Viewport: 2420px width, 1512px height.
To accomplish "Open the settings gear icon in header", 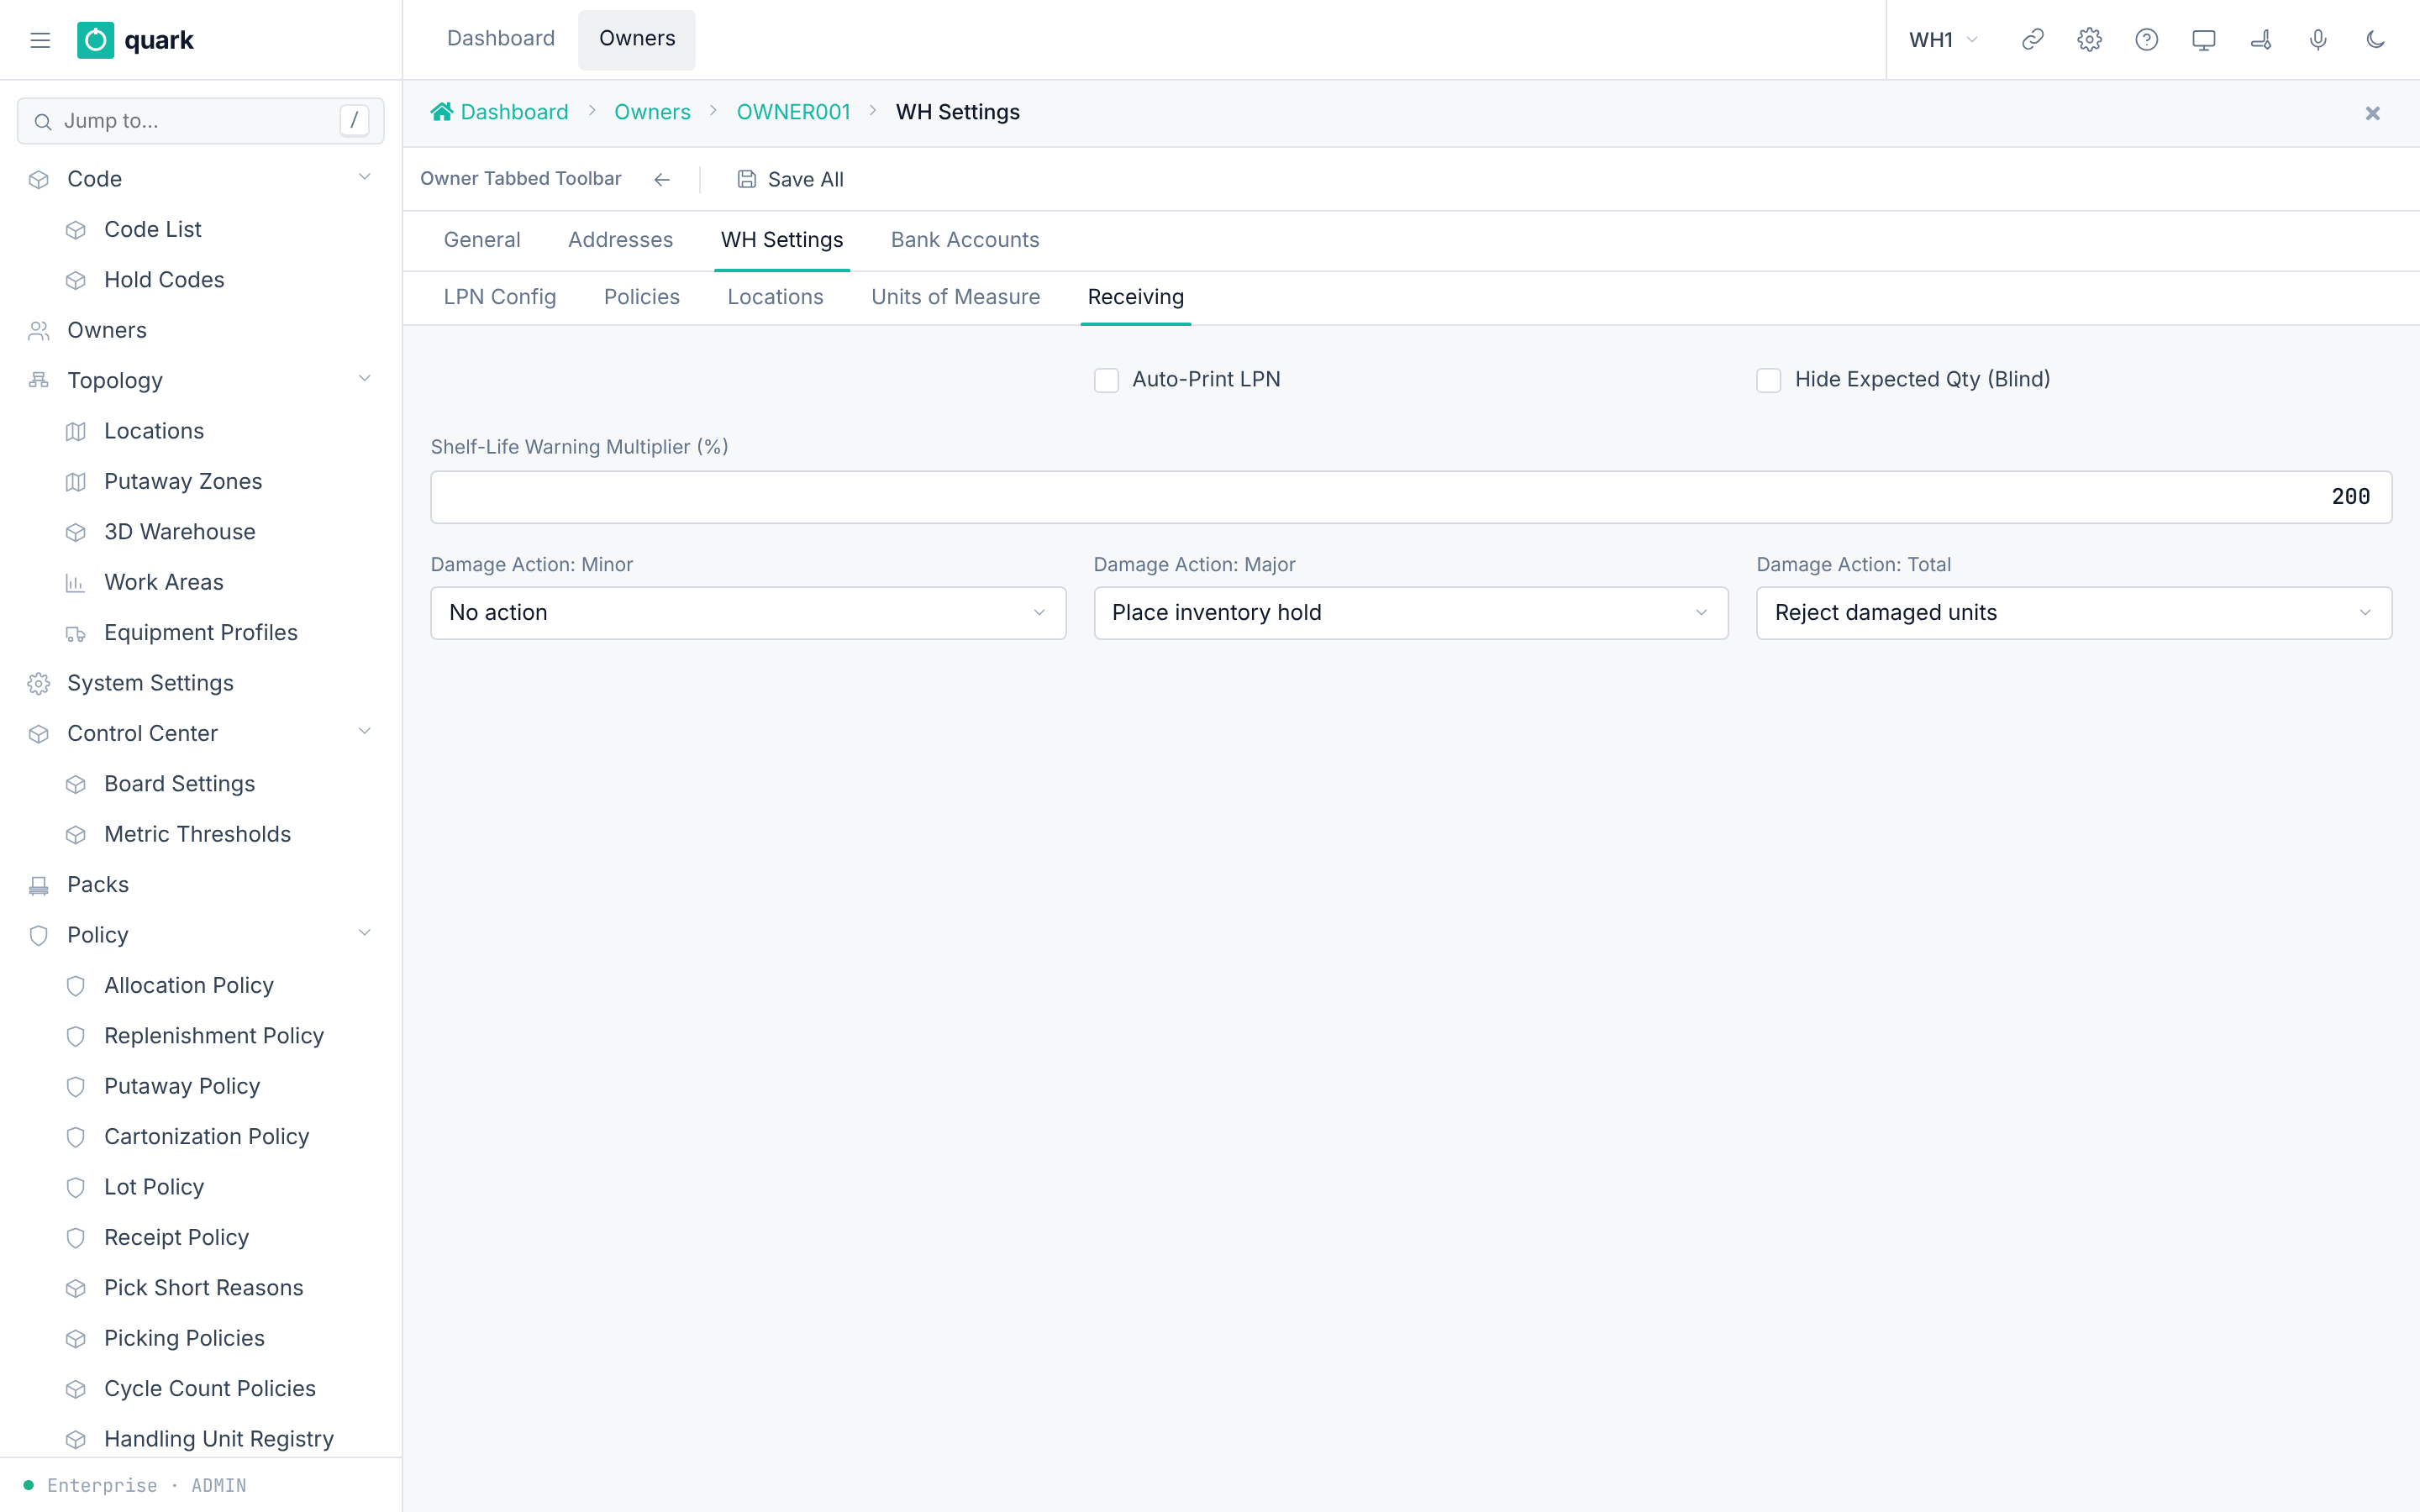I will [2089, 40].
